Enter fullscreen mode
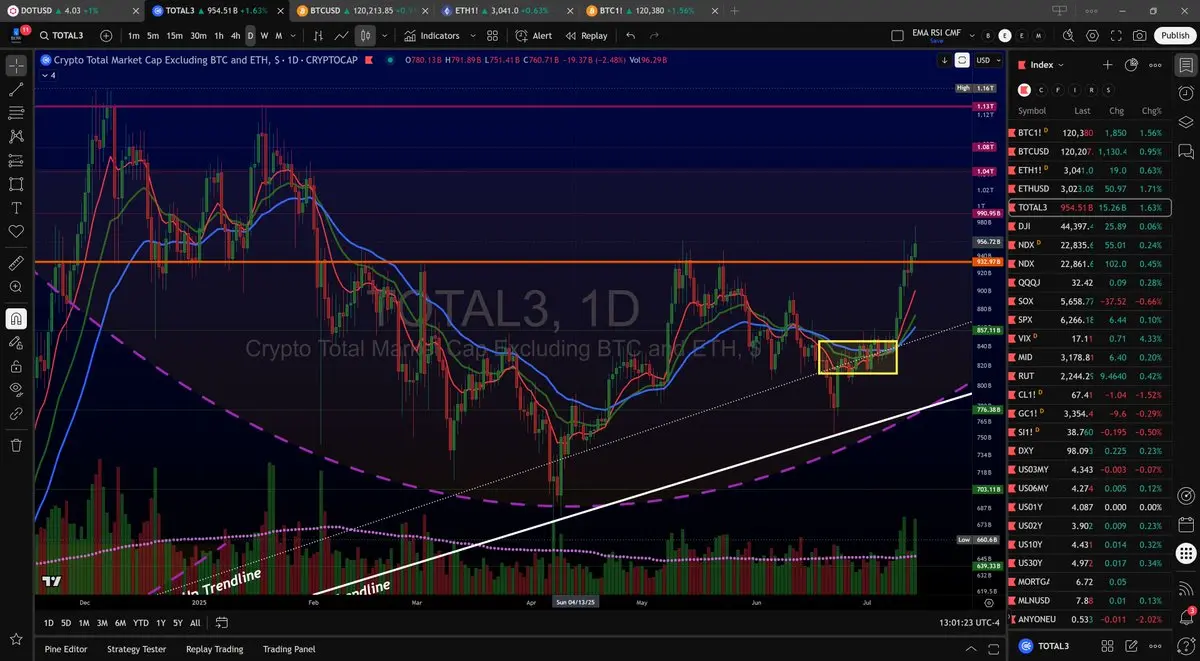 [1116, 35]
